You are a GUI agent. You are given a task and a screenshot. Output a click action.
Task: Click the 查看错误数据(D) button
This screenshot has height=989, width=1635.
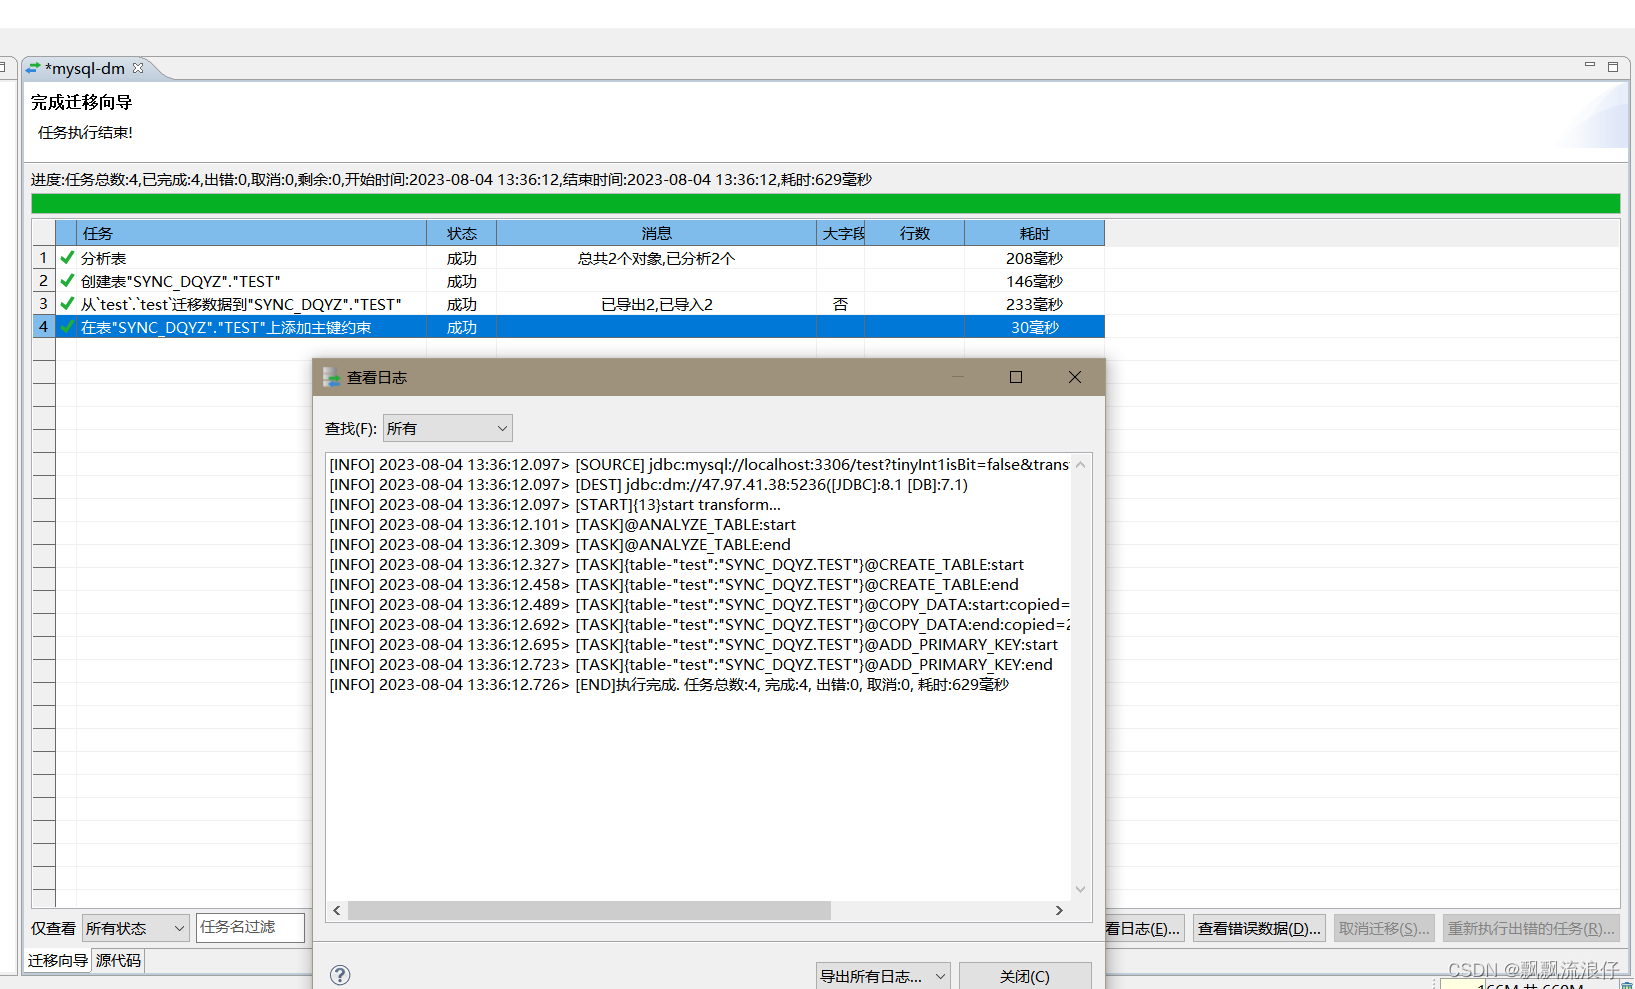pos(1259,928)
